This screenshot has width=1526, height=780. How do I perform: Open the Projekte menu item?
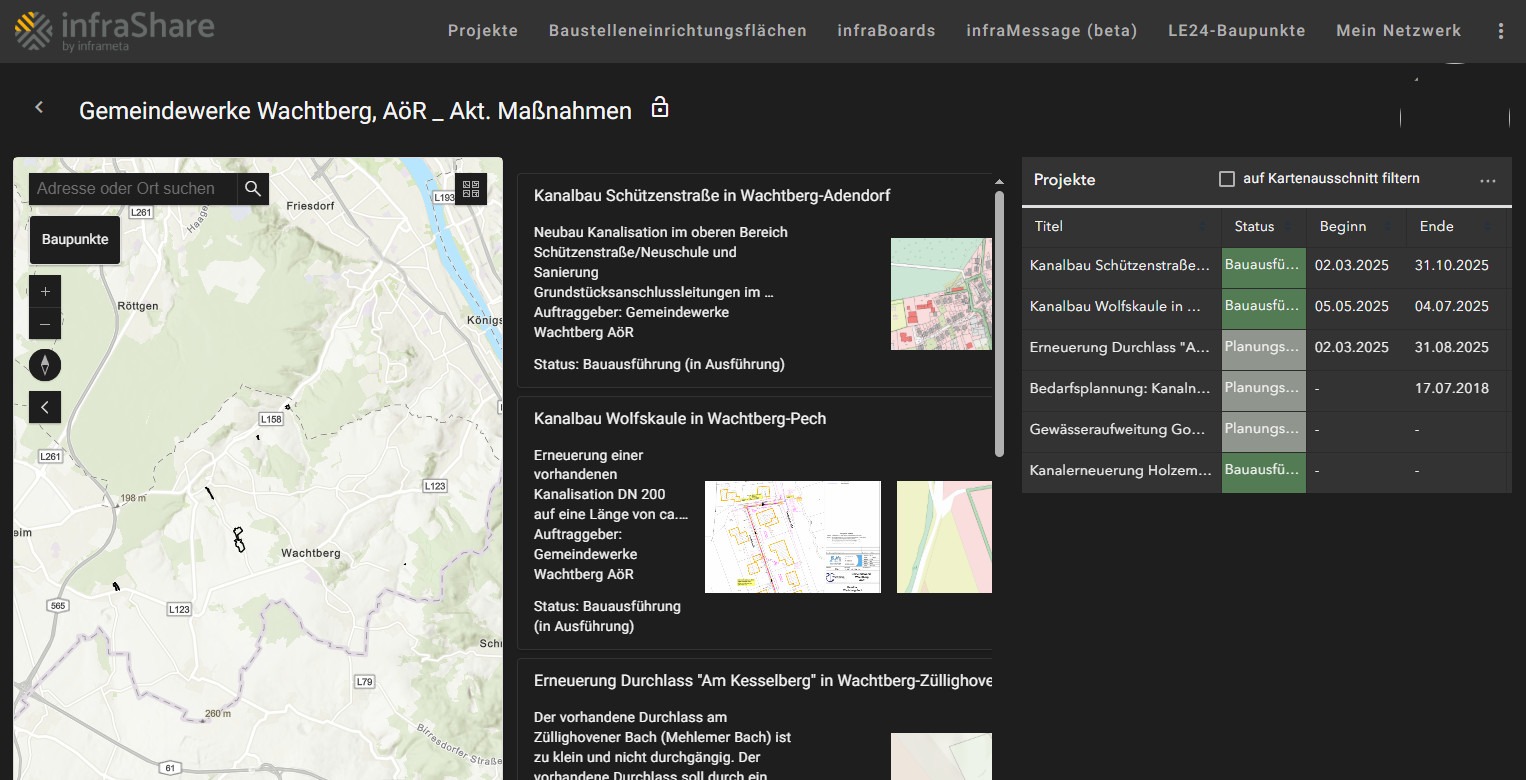482,31
